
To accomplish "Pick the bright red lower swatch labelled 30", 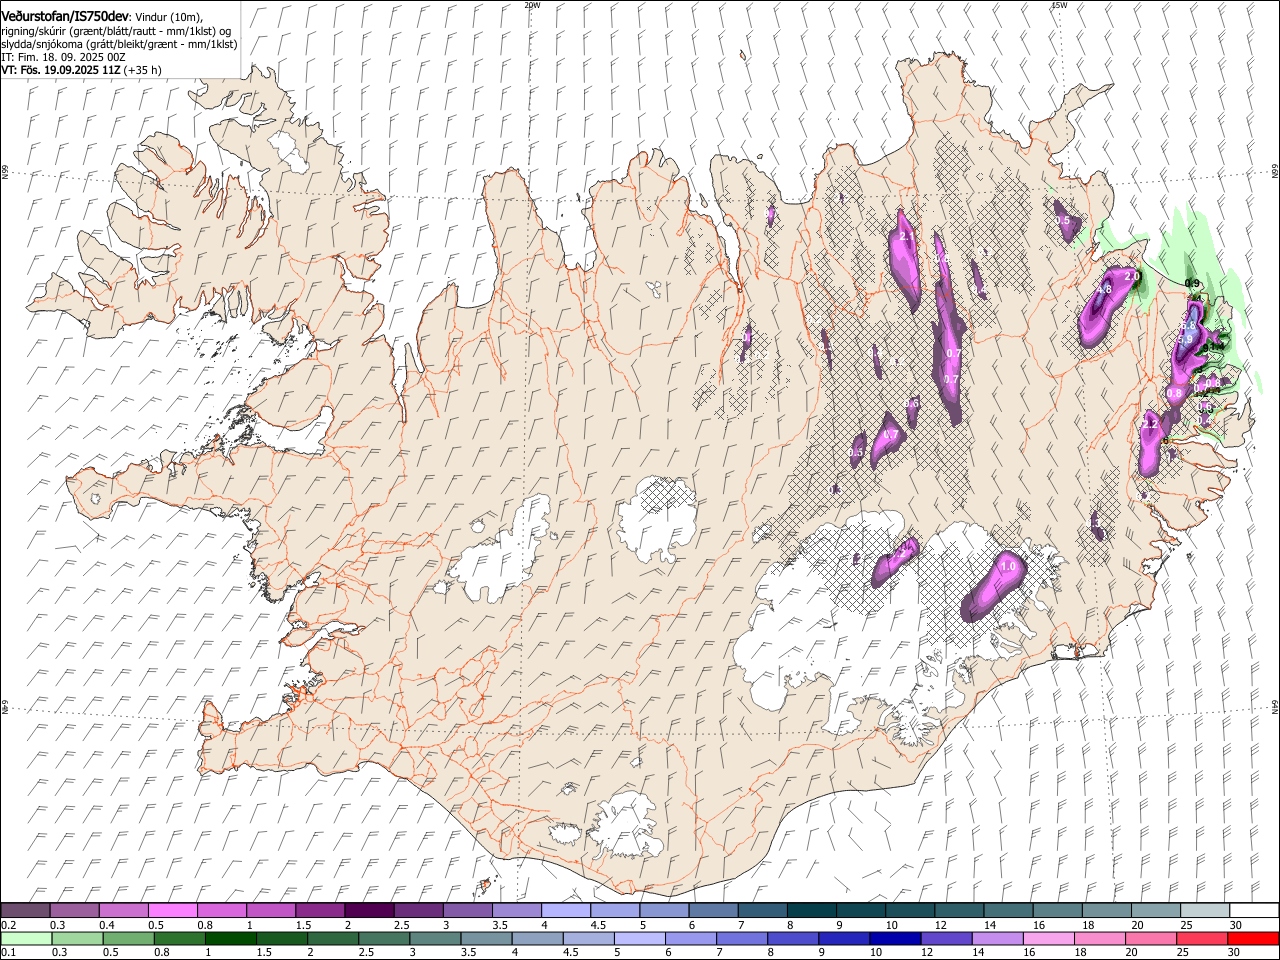I will (1253, 938).
